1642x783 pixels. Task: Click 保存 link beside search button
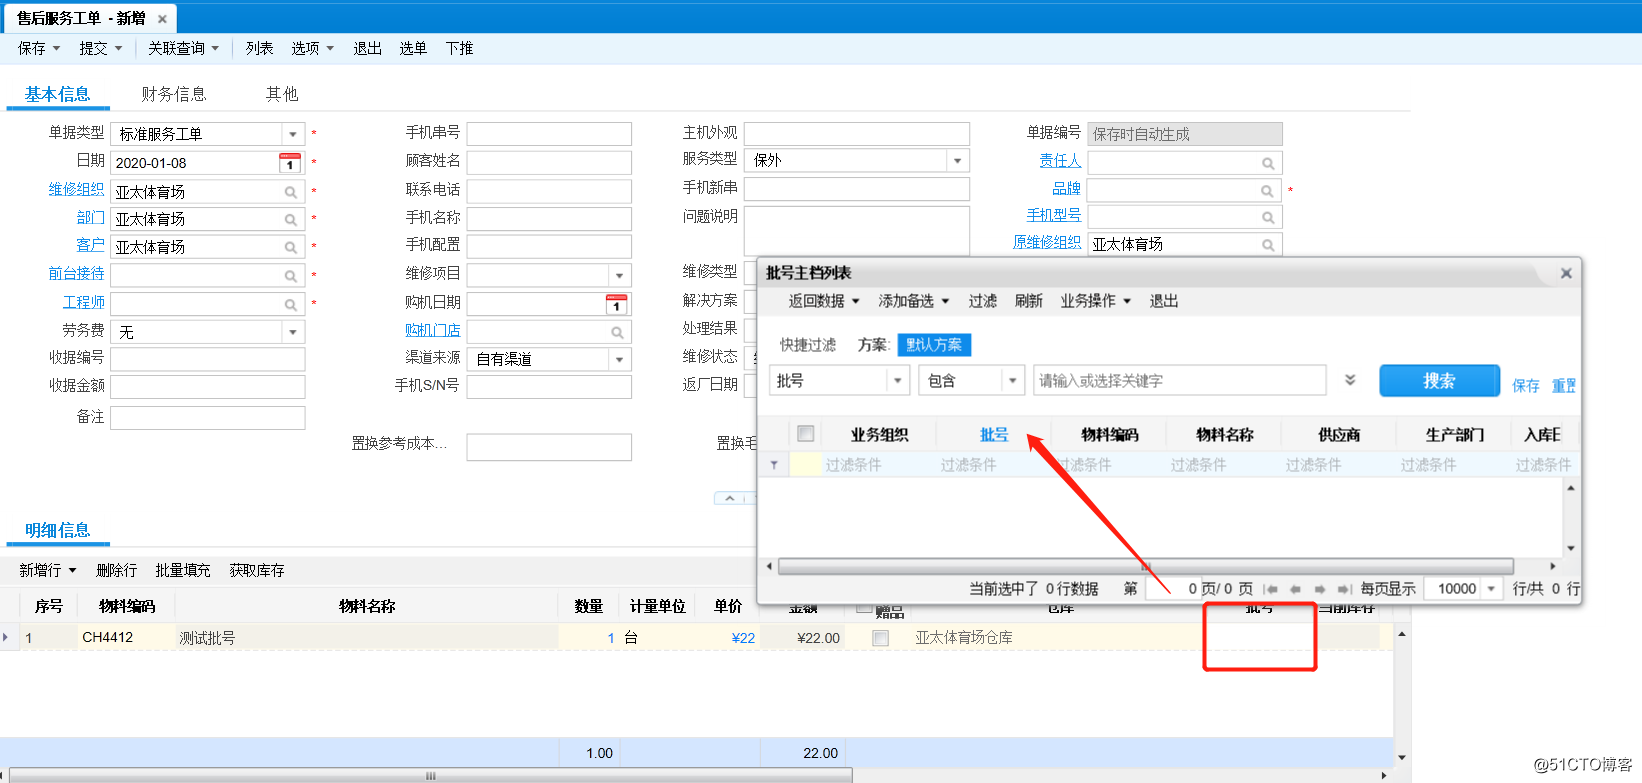pos(1525,386)
